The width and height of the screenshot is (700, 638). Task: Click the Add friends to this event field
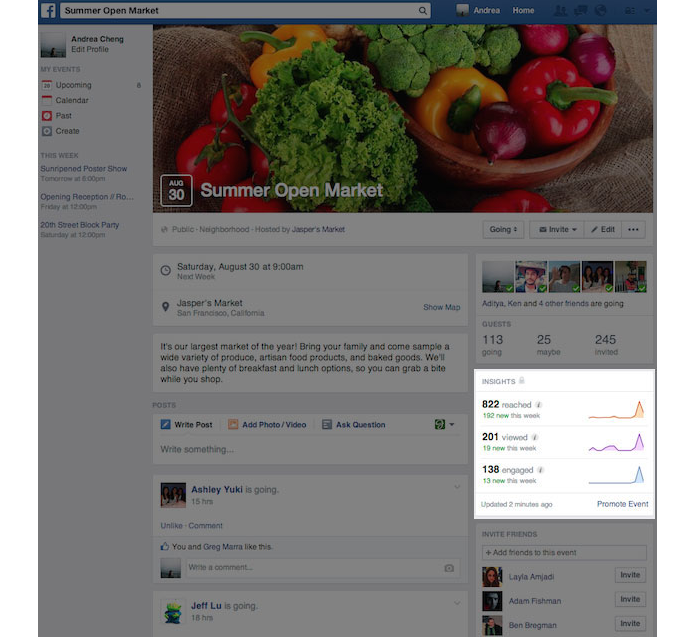pyautogui.click(x=564, y=552)
